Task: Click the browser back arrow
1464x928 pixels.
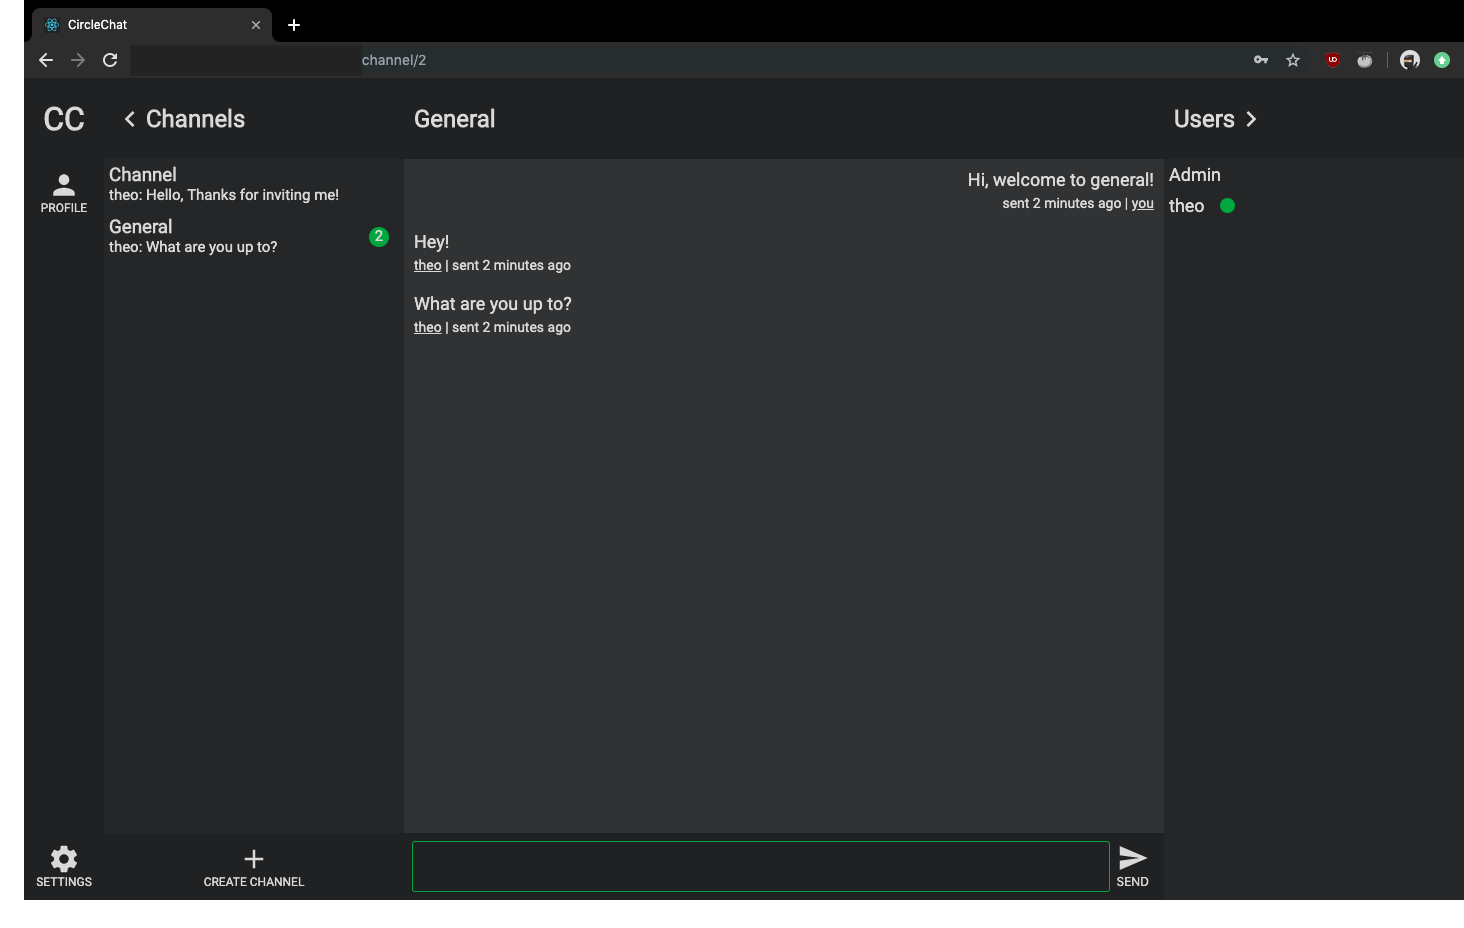Action: pyautogui.click(x=46, y=60)
